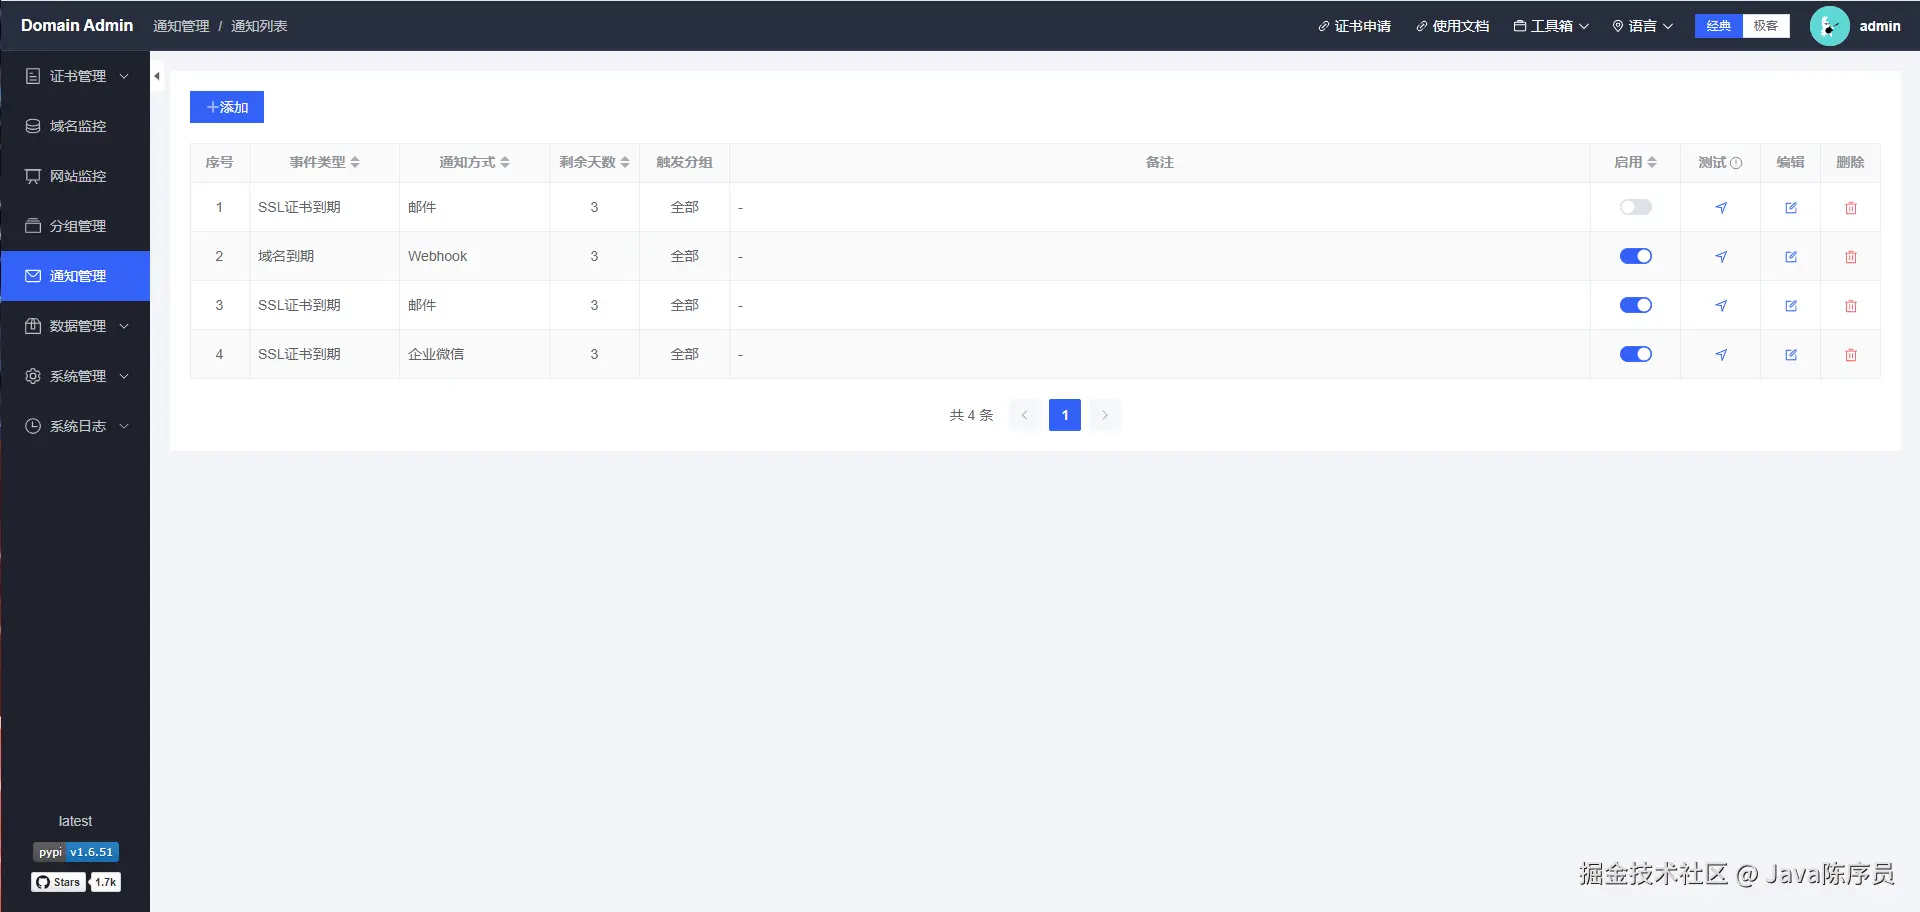Edit the 企业微信 notification
The image size is (1920, 912).
tap(1791, 355)
